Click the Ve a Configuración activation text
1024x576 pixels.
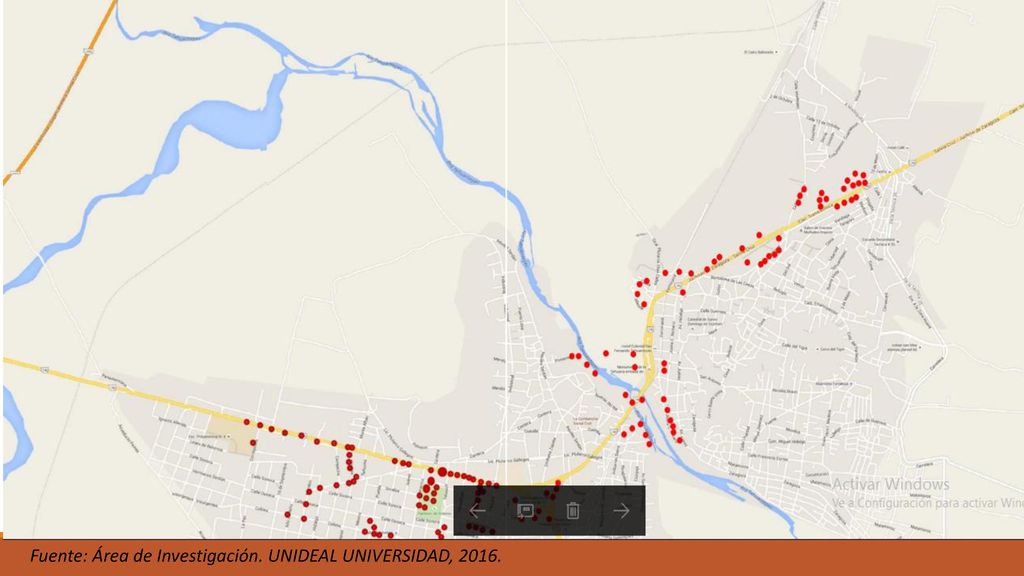[927, 503]
